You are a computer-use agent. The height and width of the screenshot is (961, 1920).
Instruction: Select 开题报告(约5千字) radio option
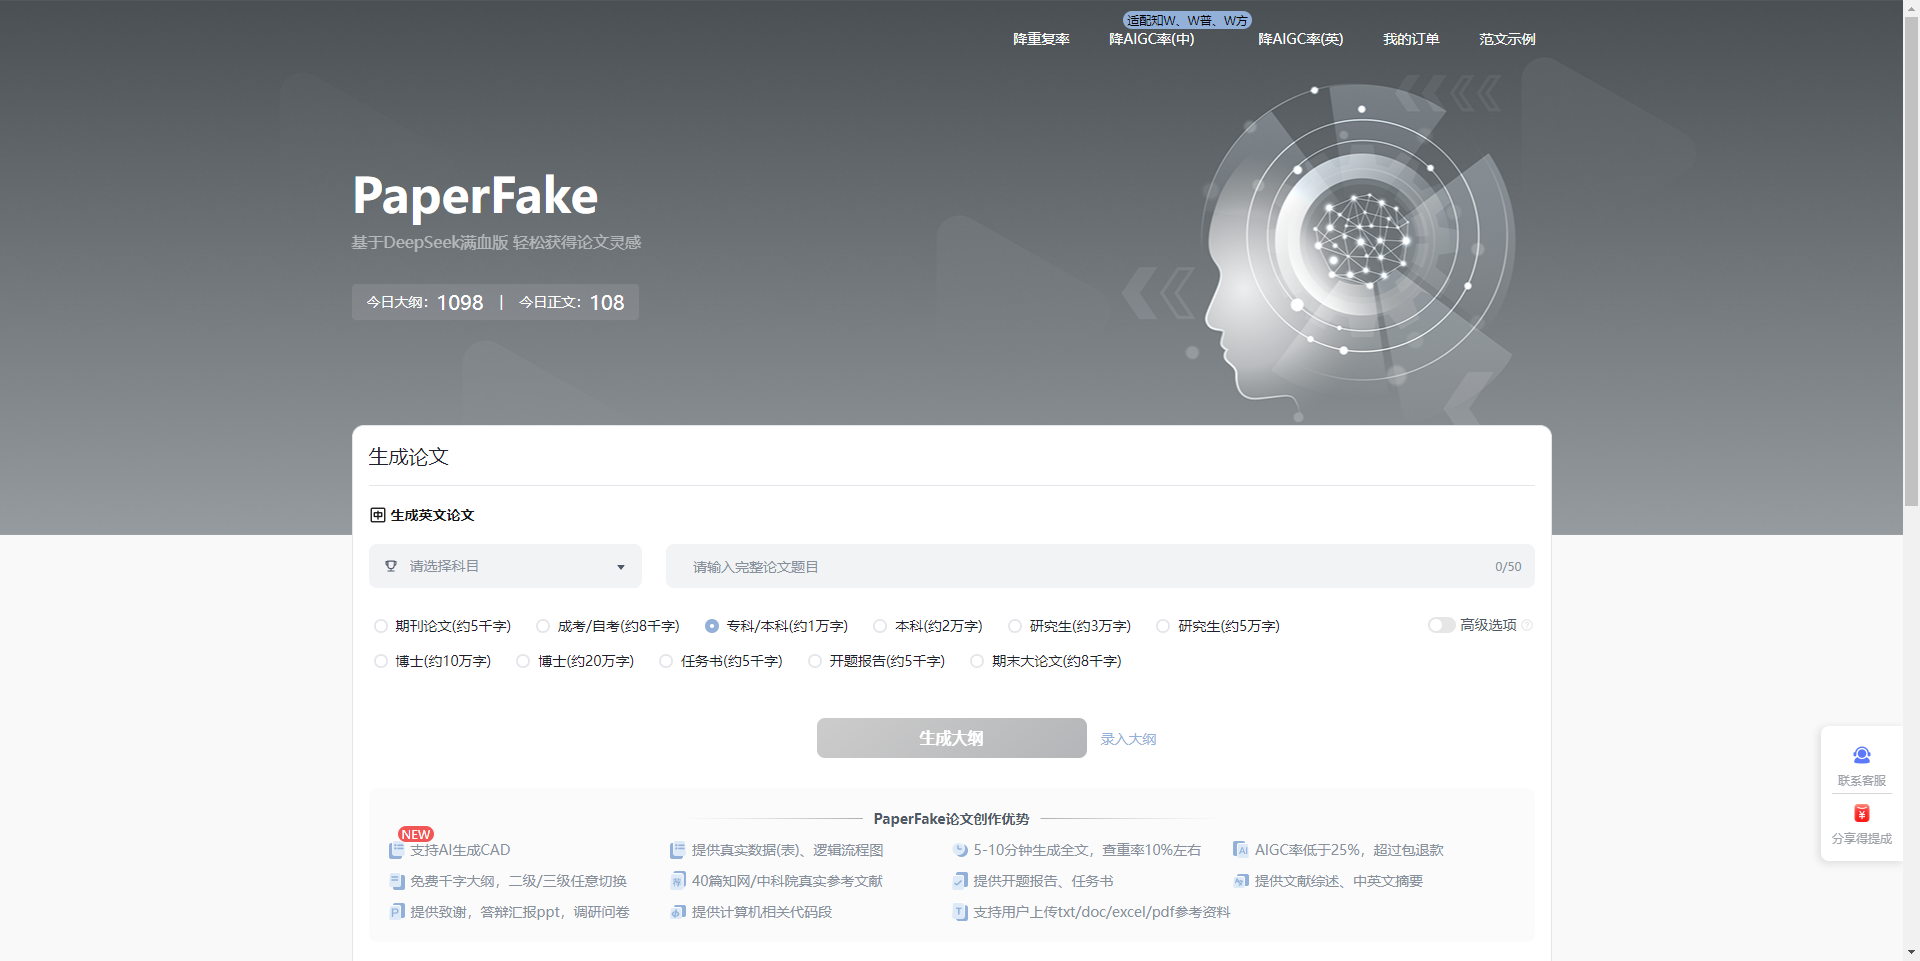click(x=815, y=661)
